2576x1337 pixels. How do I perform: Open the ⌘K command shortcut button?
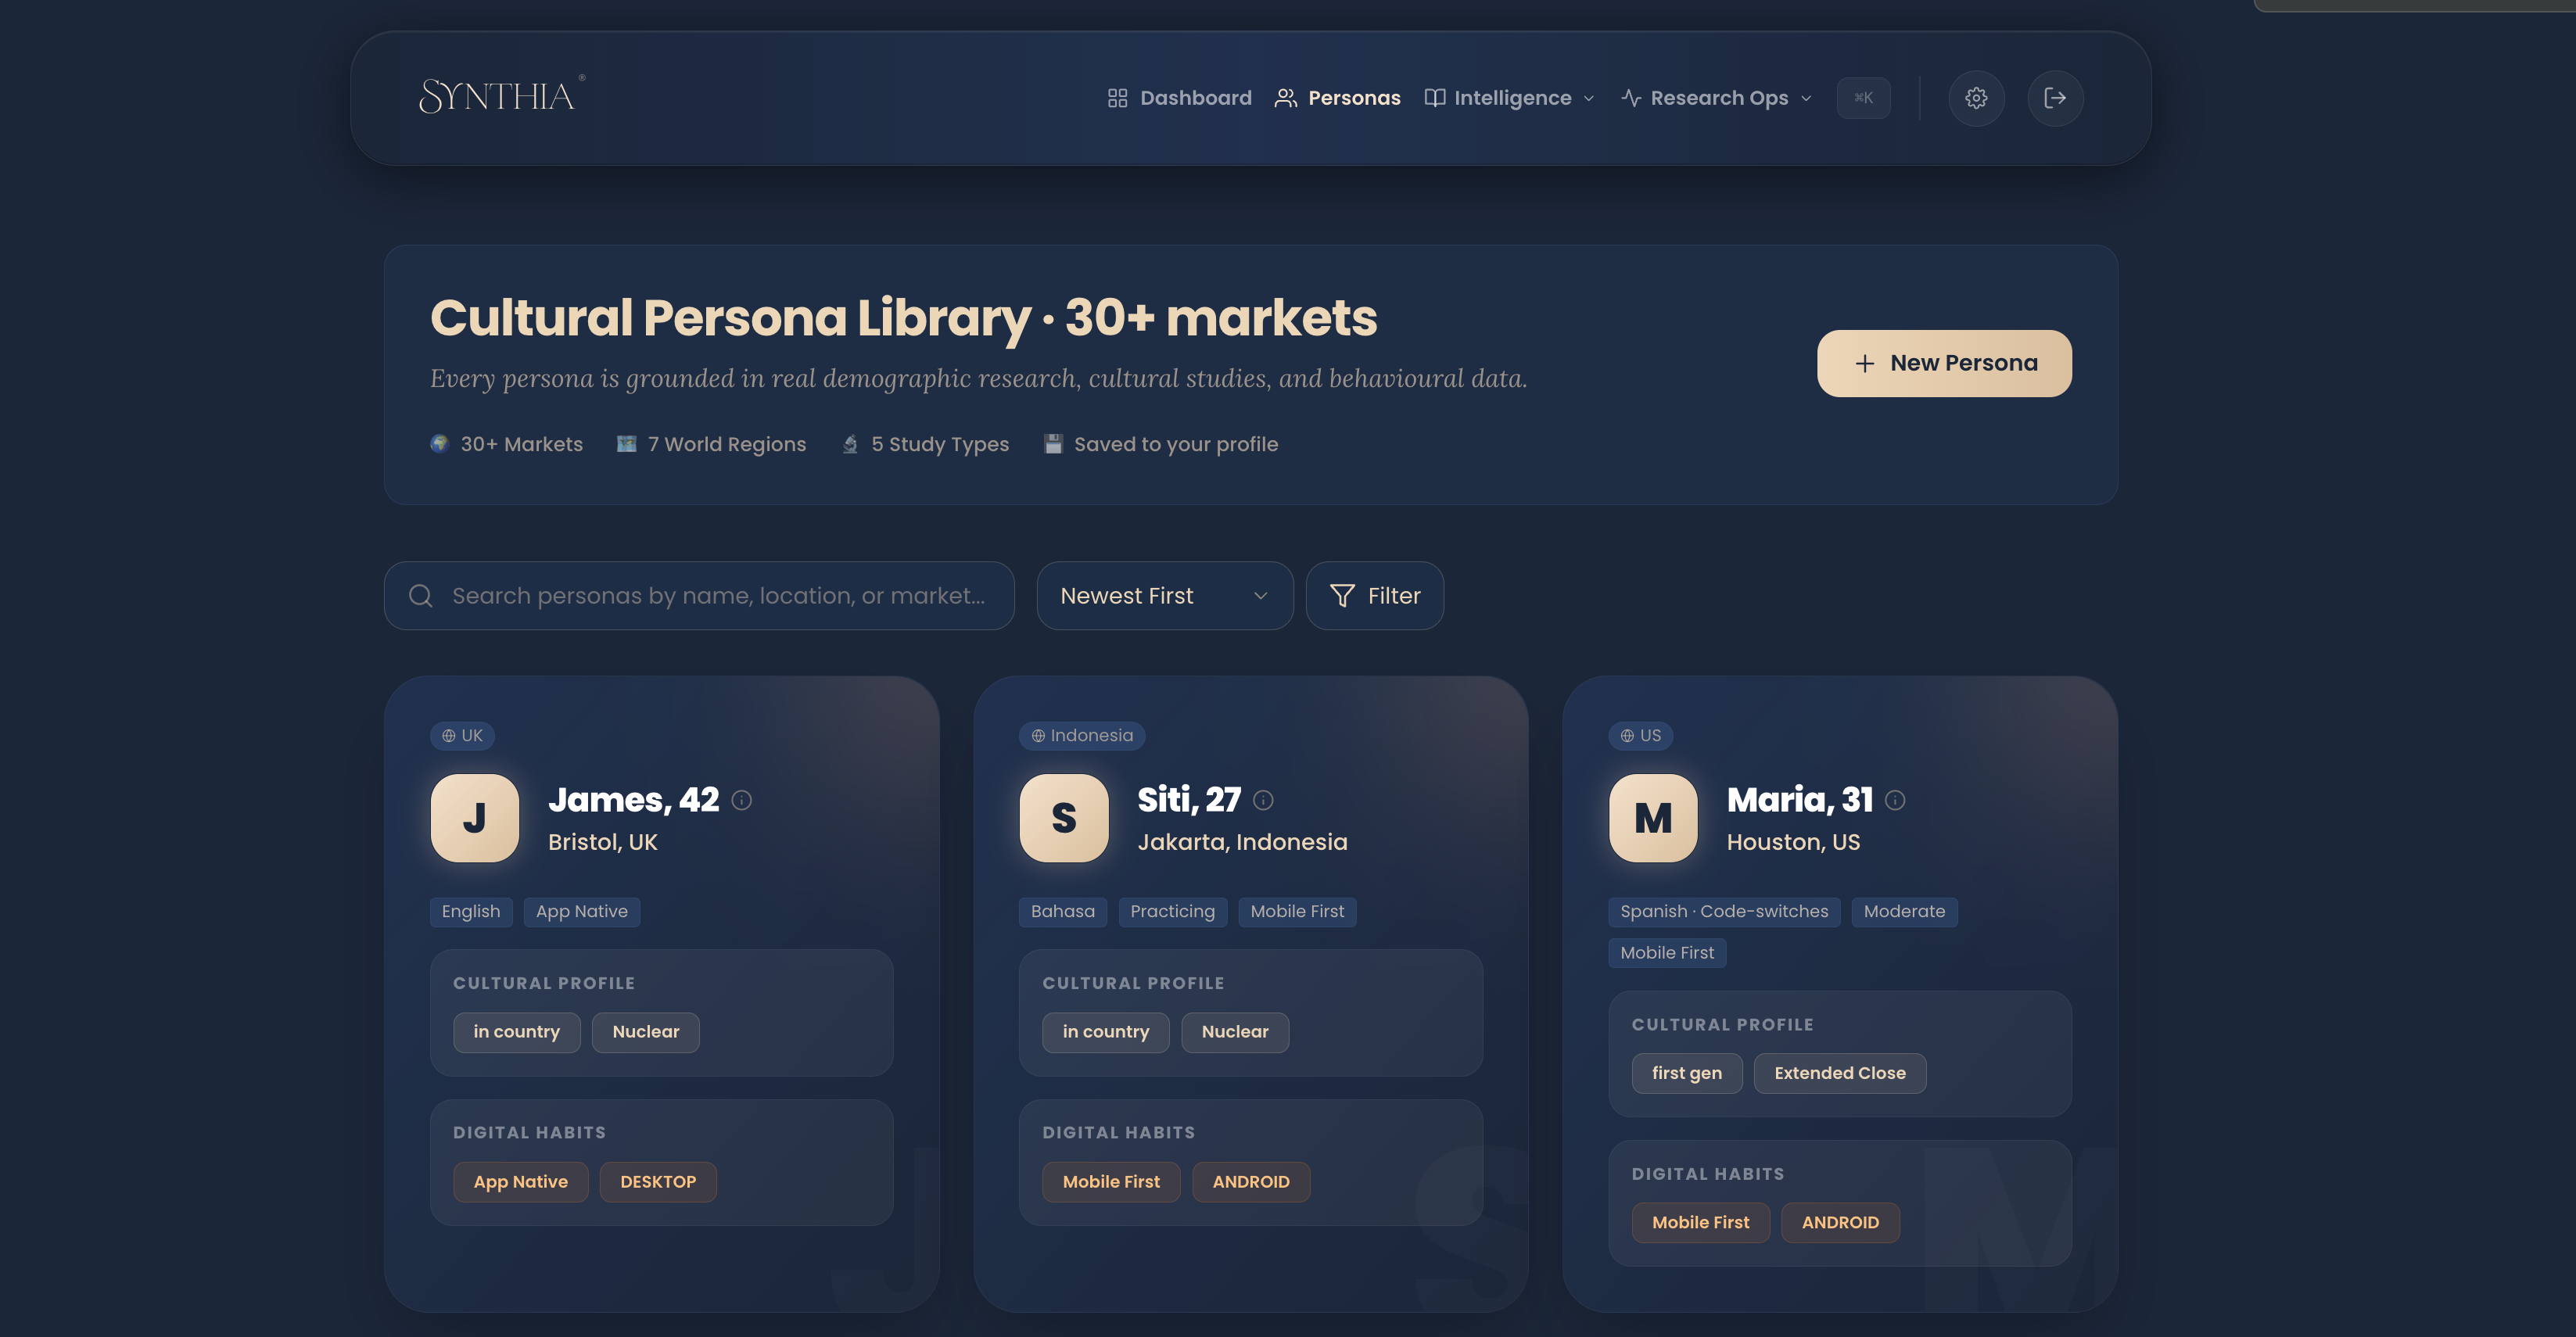coord(1863,98)
